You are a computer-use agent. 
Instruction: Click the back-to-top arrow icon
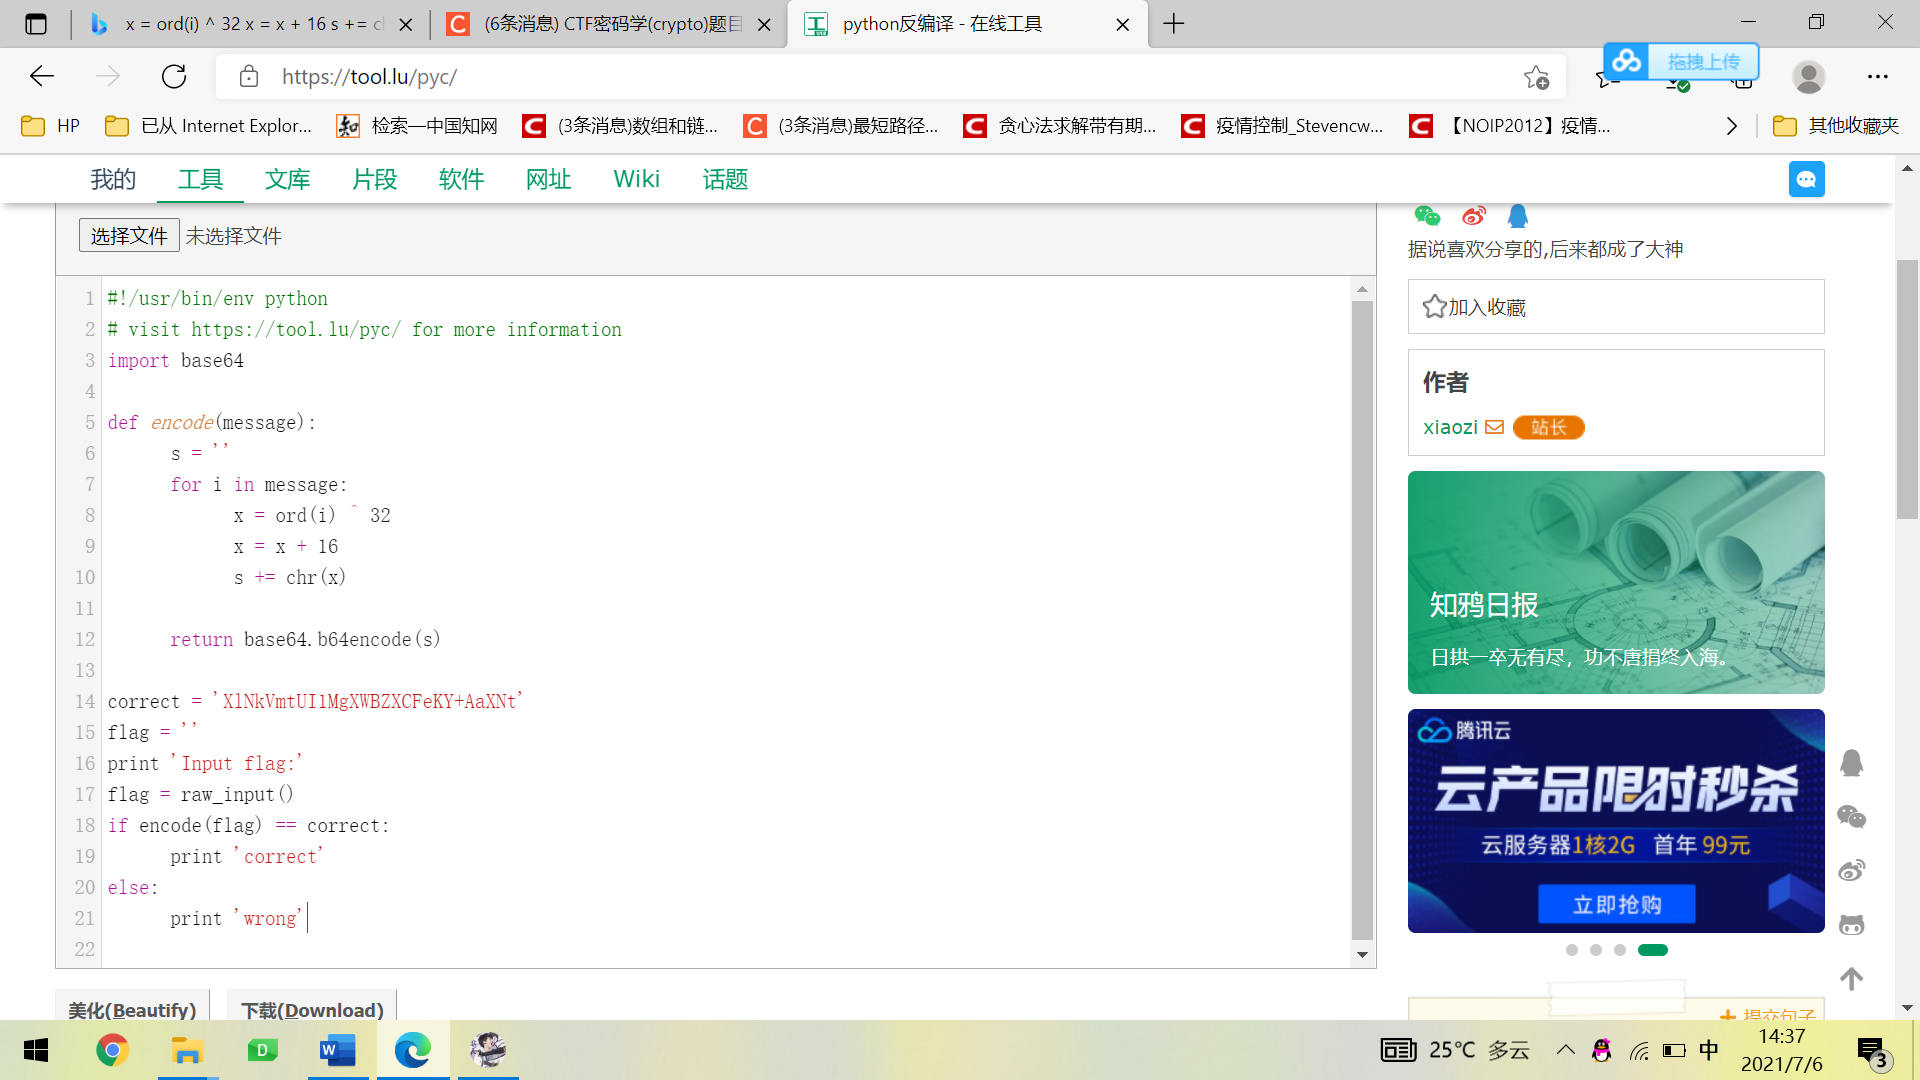click(1852, 979)
